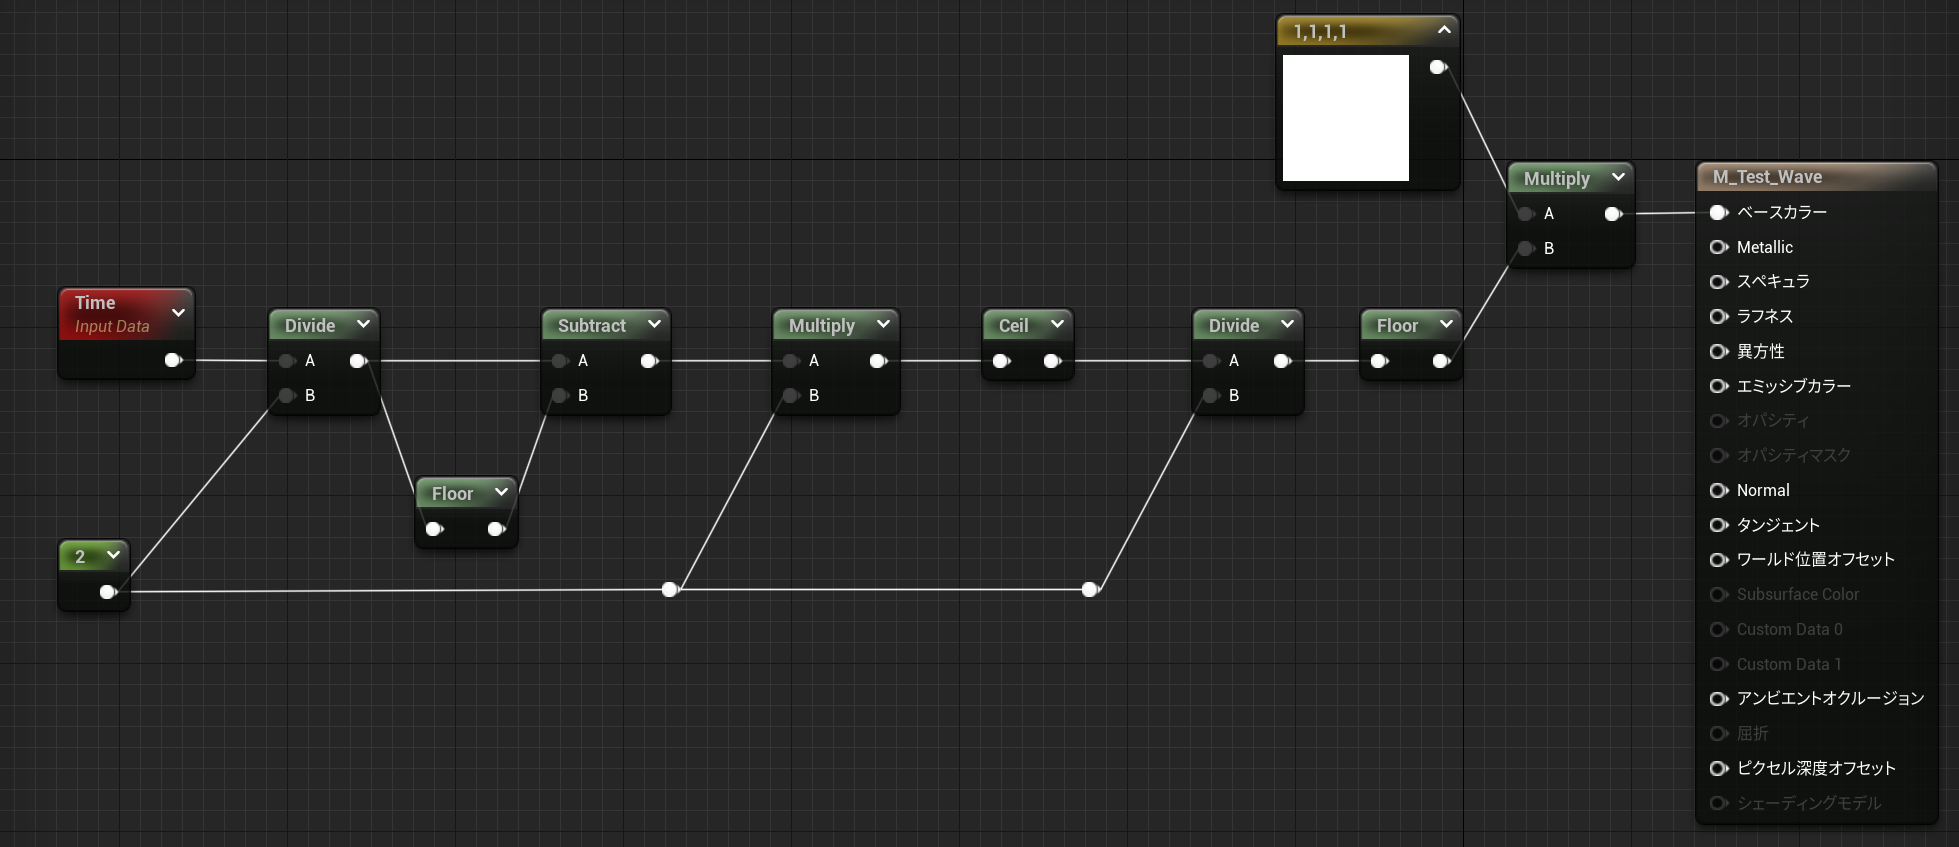The image size is (1959, 847).
Task: Toggle the Ceil node chevron
Action: [1057, 324]
